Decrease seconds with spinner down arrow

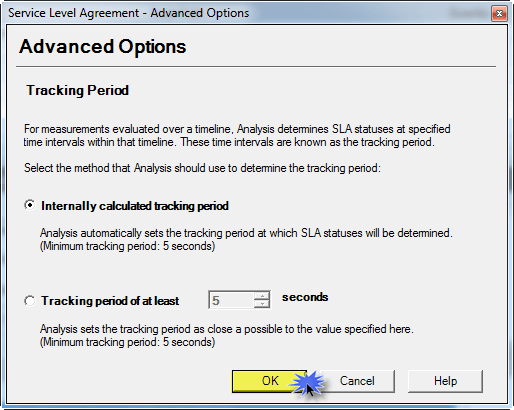click(x=262, y=304)
